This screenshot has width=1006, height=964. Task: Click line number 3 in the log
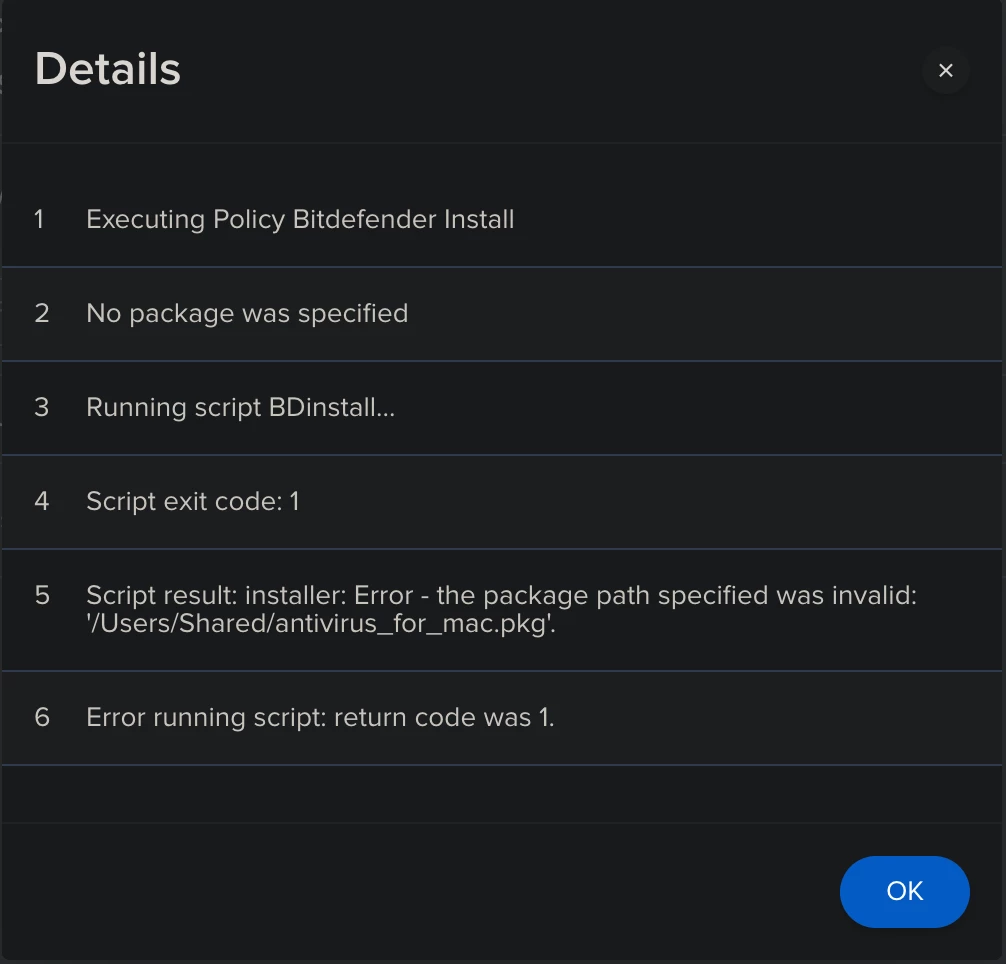[42, 407]
